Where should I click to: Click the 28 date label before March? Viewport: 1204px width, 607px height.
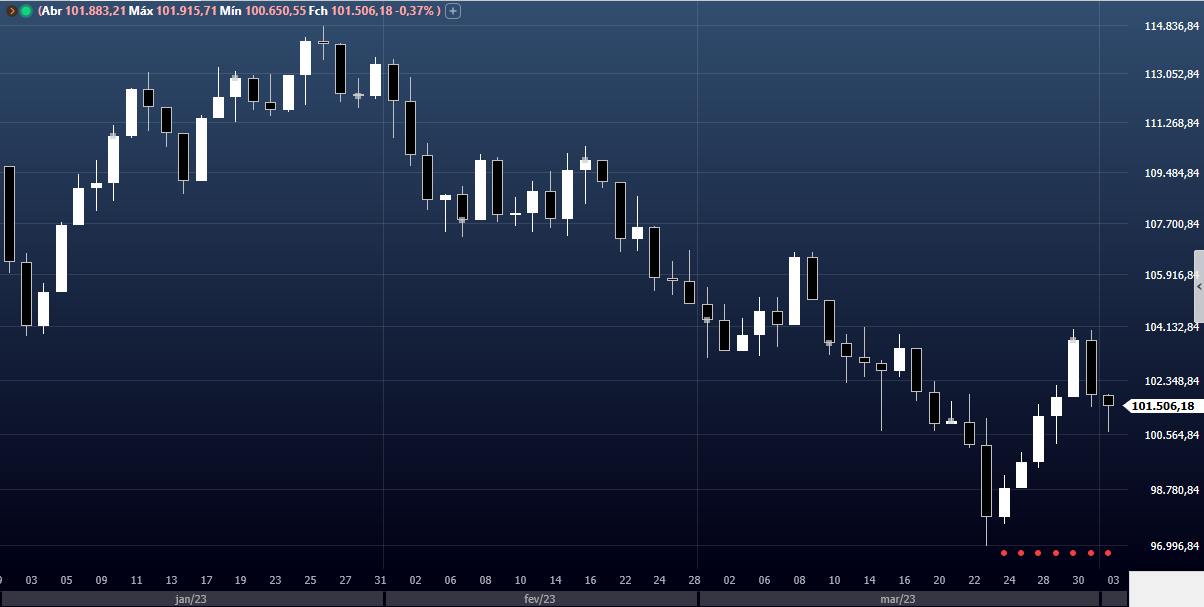pyautogui.click(x=694, y=580)
